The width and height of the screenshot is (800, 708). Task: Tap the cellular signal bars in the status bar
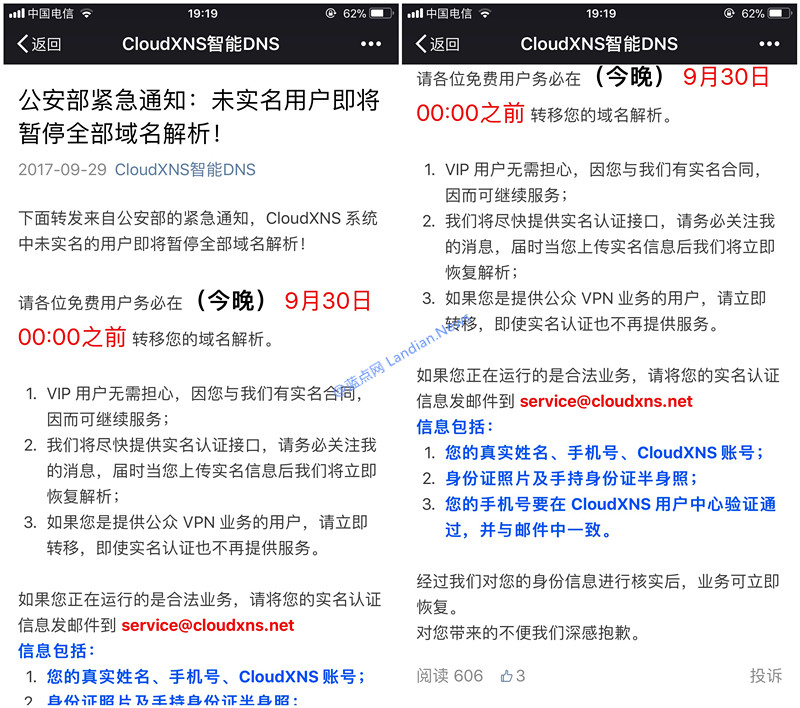(18, 14)
